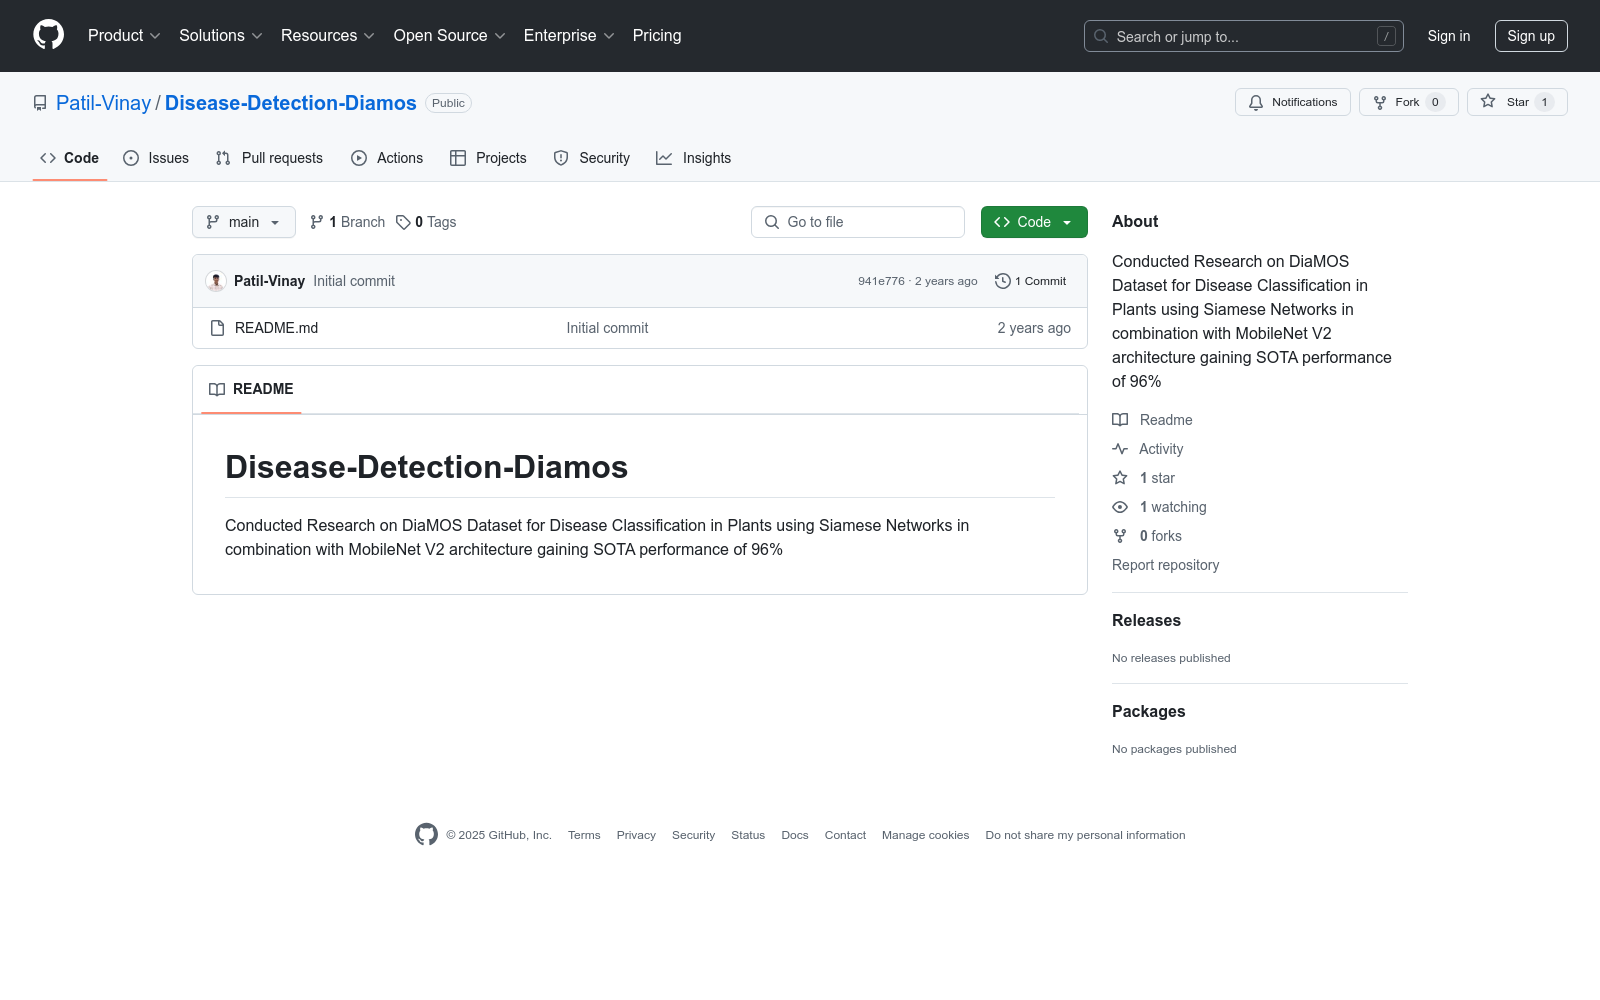
Task: Open the Actions tab
Action: coord(387,158)
